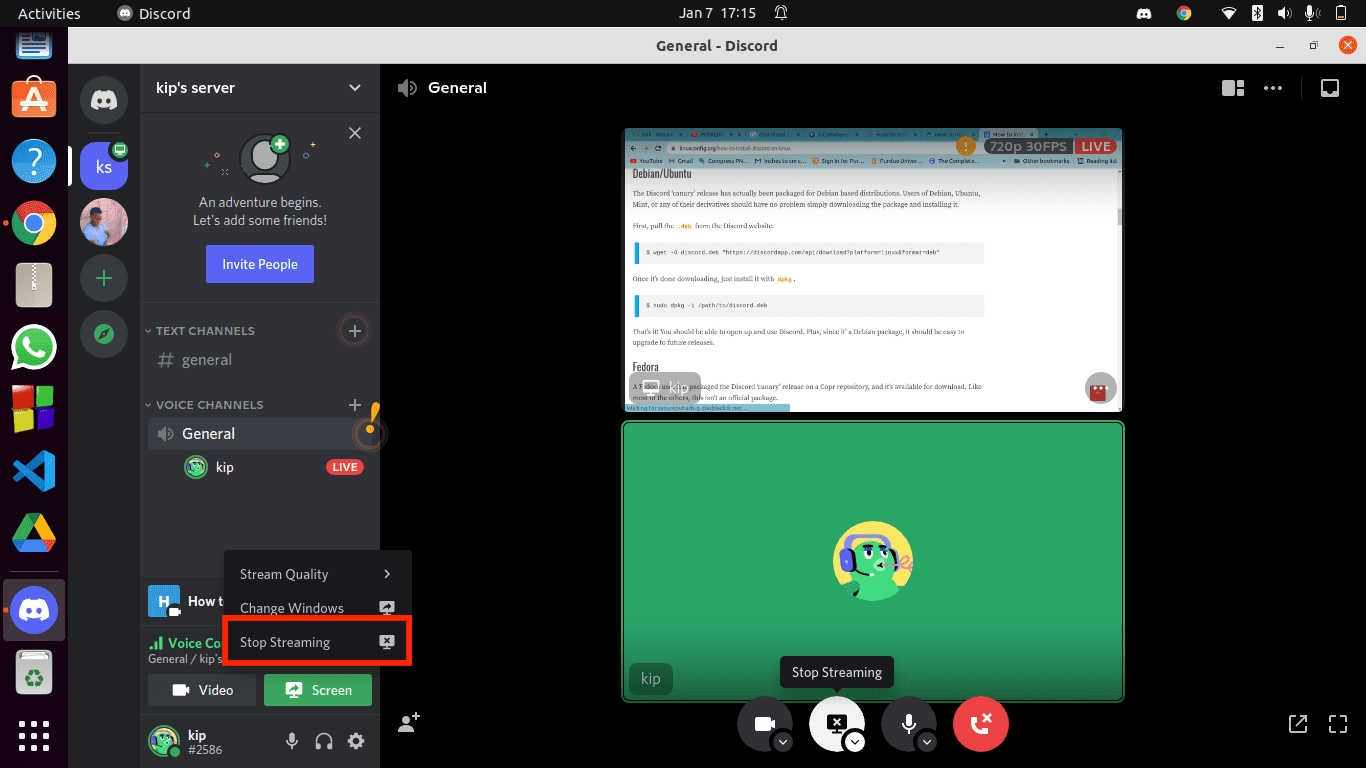1366x768 pixels.
Task: Click the Voice Connected status text
Action: (x=194, y=643)
